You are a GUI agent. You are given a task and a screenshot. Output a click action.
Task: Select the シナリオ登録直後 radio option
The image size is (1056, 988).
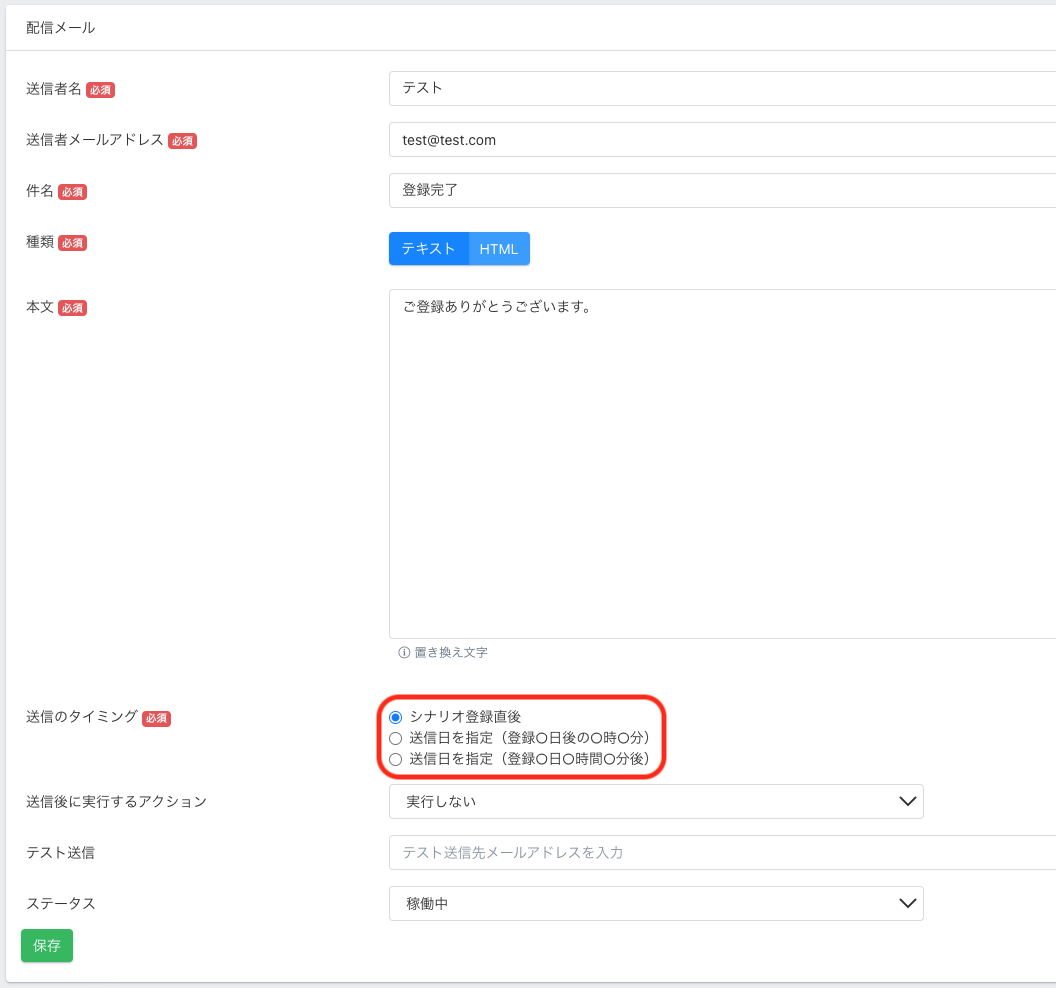(395, 717)
